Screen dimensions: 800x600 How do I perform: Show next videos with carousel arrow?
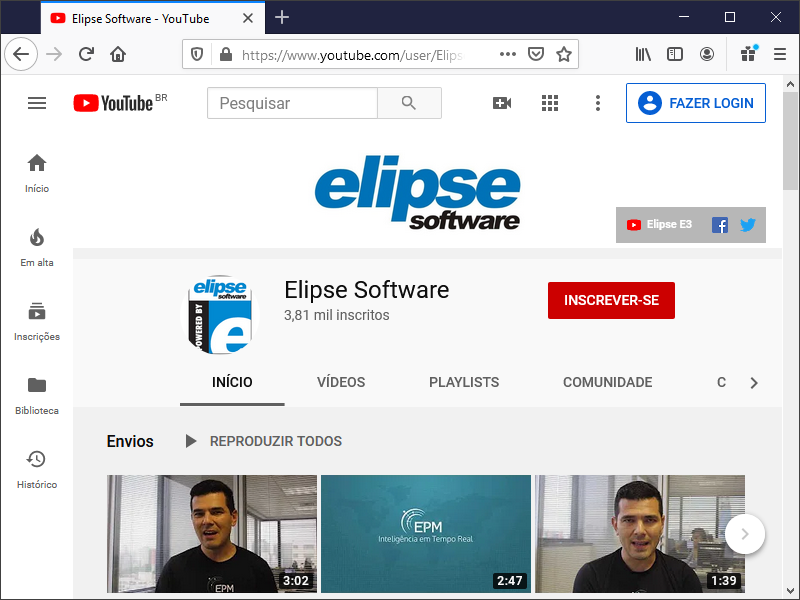(744, 534)
